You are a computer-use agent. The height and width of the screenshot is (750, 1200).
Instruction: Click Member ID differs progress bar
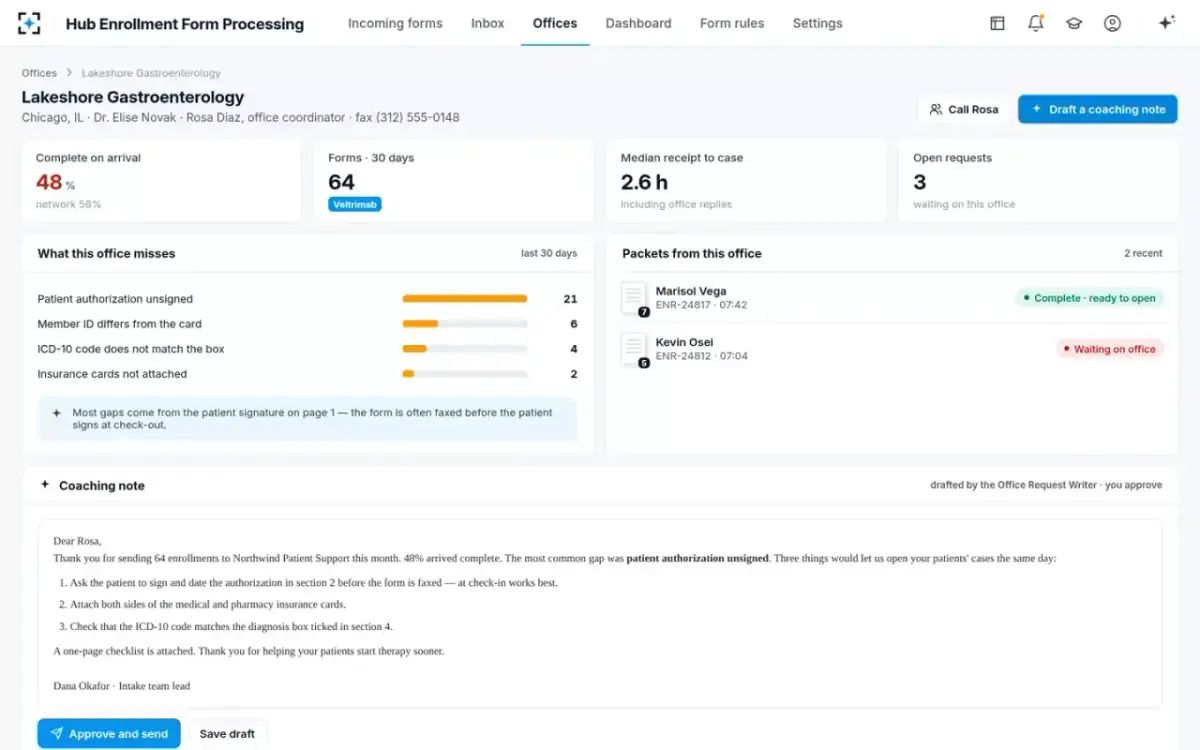pos(465,324)
